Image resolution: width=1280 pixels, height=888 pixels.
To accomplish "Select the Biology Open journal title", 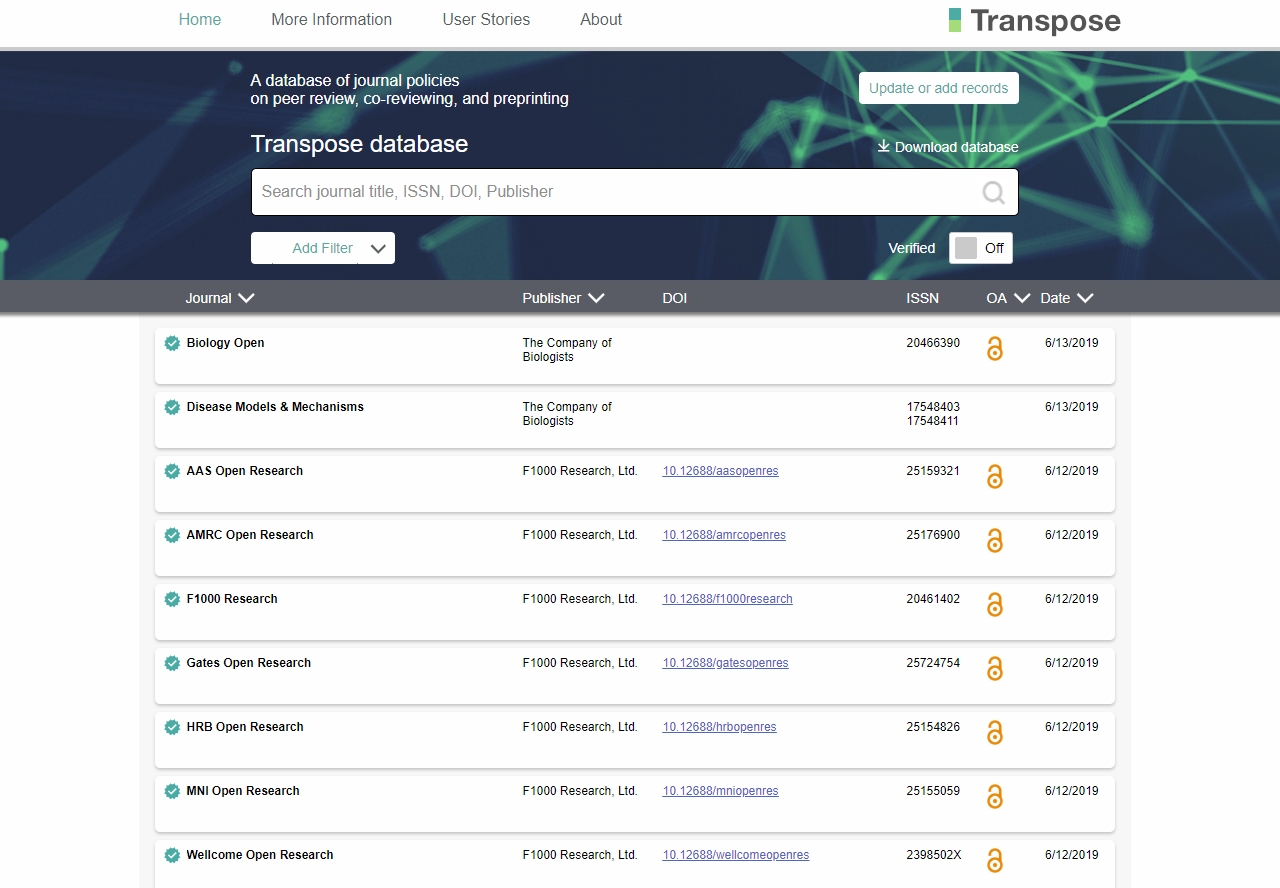I will (225, 343).
